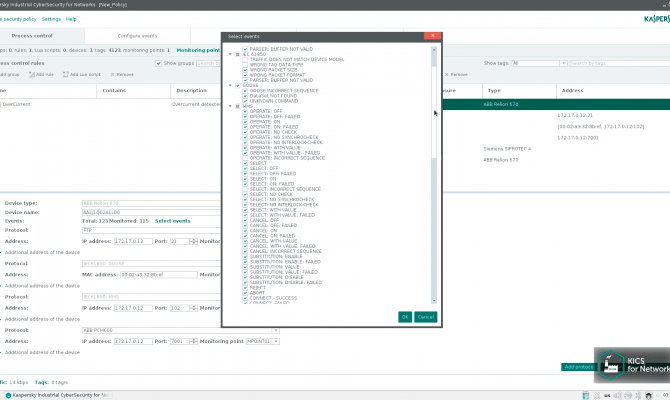
Task: Check OPERATE: INCORRECT SEQUENCE event
Action: click(x=245, y=158)
